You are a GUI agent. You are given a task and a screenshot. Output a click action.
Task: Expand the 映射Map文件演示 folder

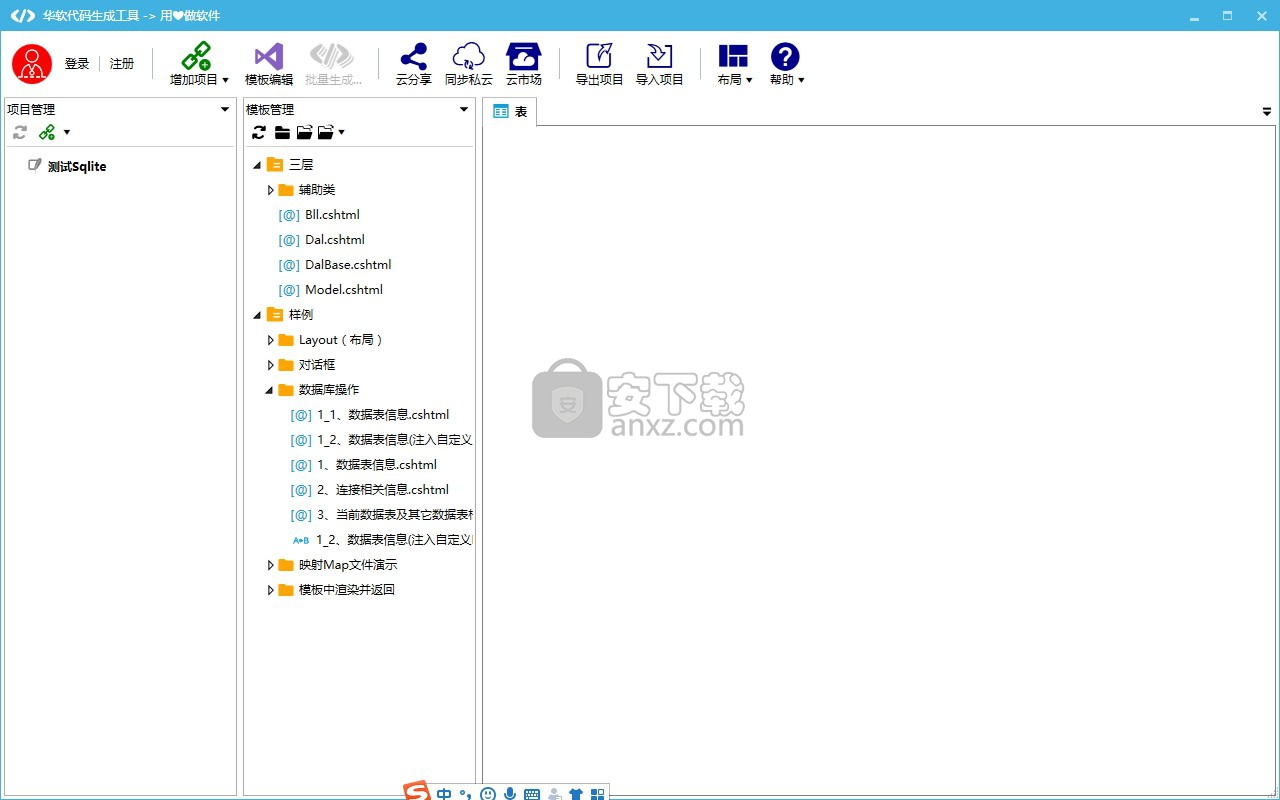click(271, 565)
